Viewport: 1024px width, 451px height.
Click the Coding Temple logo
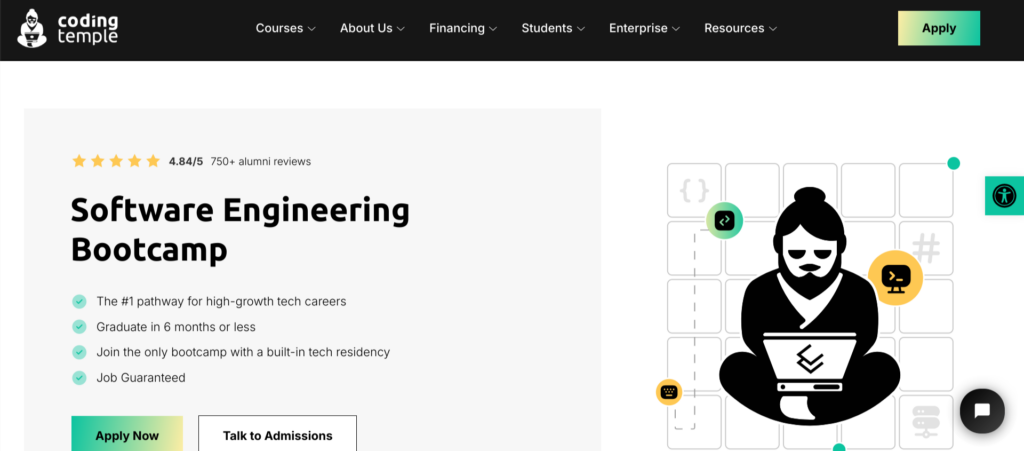click(x=68, y=29)
